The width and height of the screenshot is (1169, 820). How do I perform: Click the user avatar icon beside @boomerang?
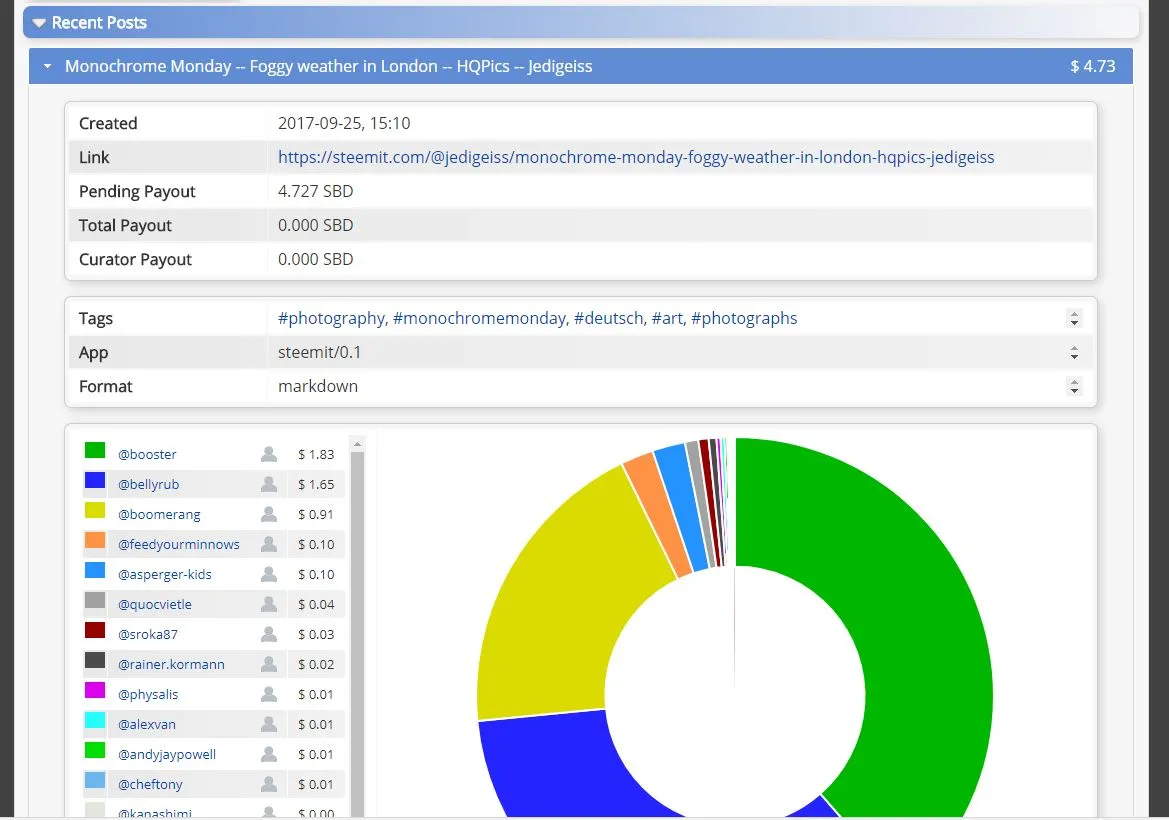pyautogui.click(x=268, y=514)
